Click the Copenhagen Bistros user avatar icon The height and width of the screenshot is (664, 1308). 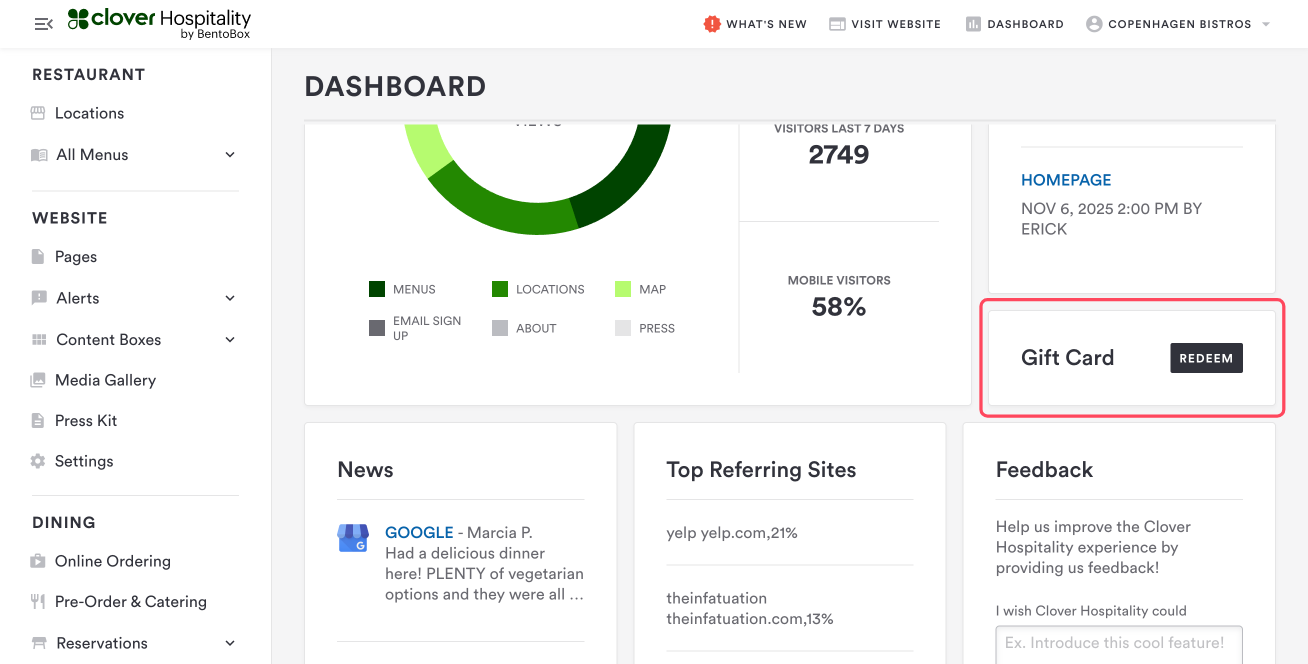pyautogui.click(x=1094, y=24)
